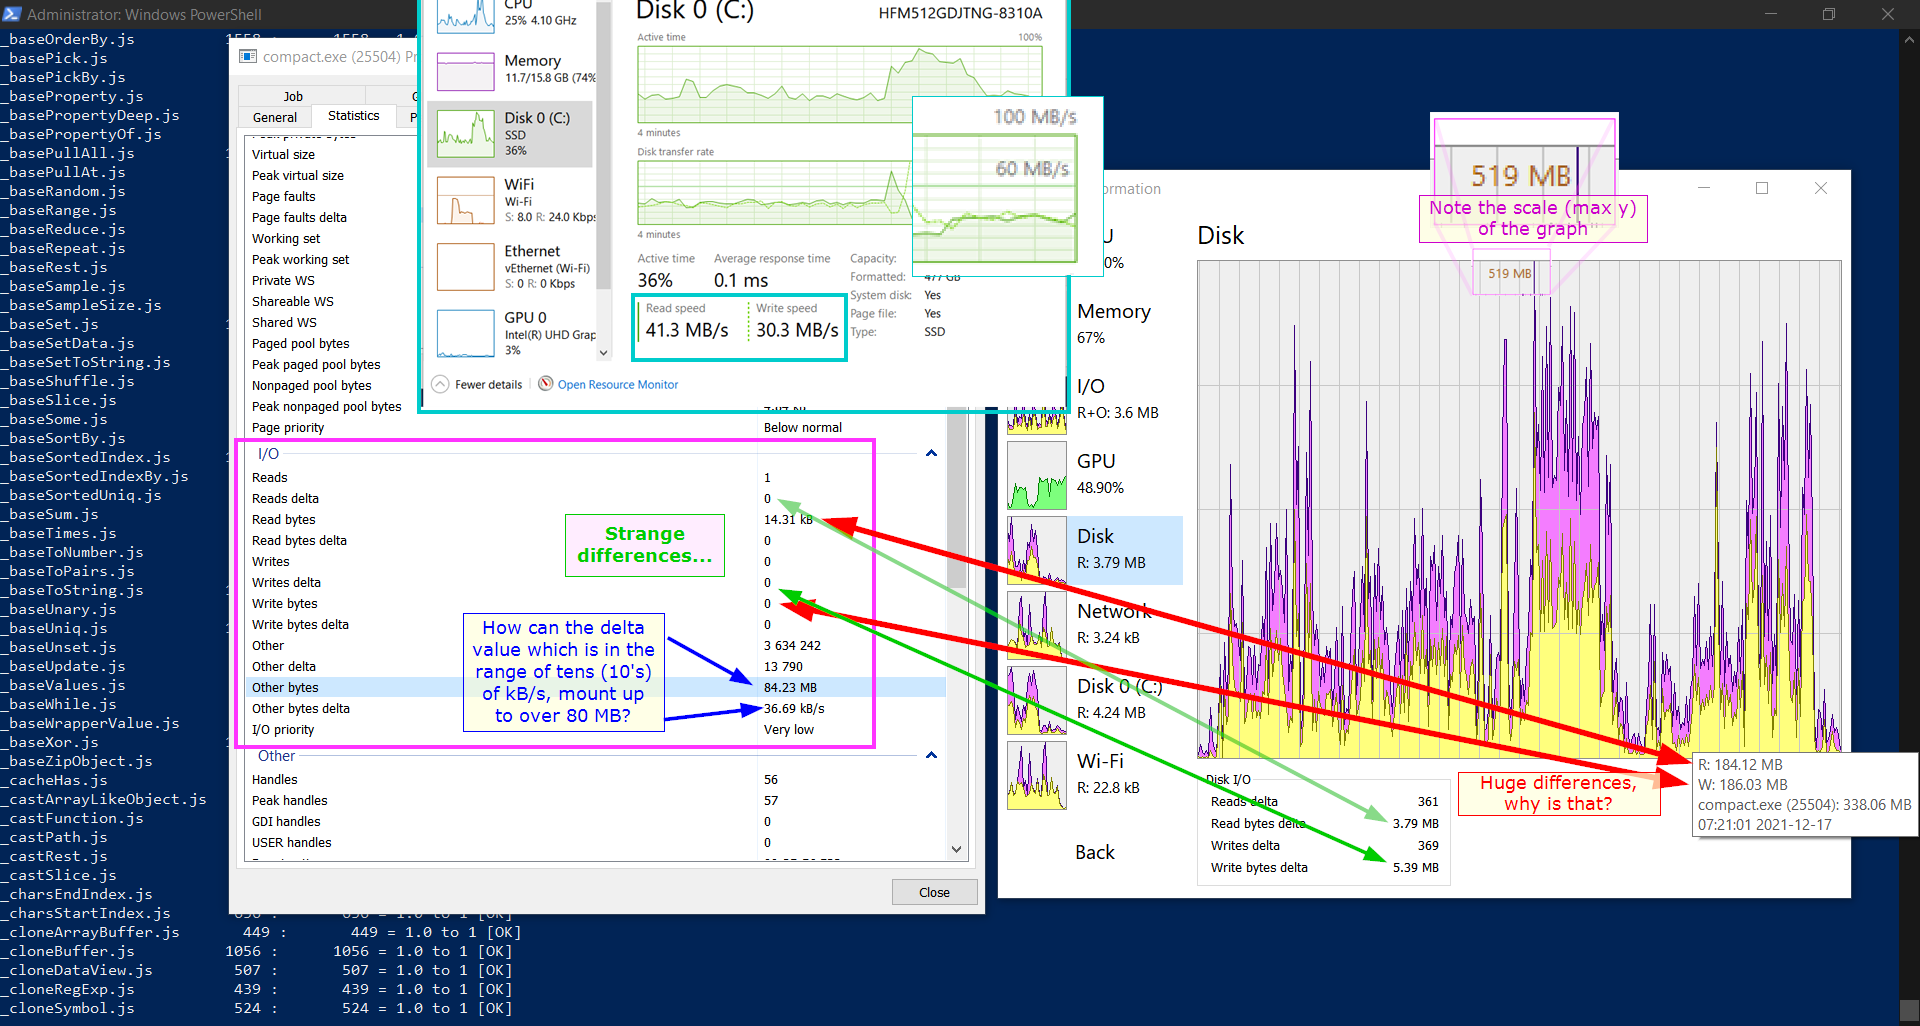1920x1026 pixels.
Task: Click the Memory section label in System Information
Action: (x=1114, y=312)
